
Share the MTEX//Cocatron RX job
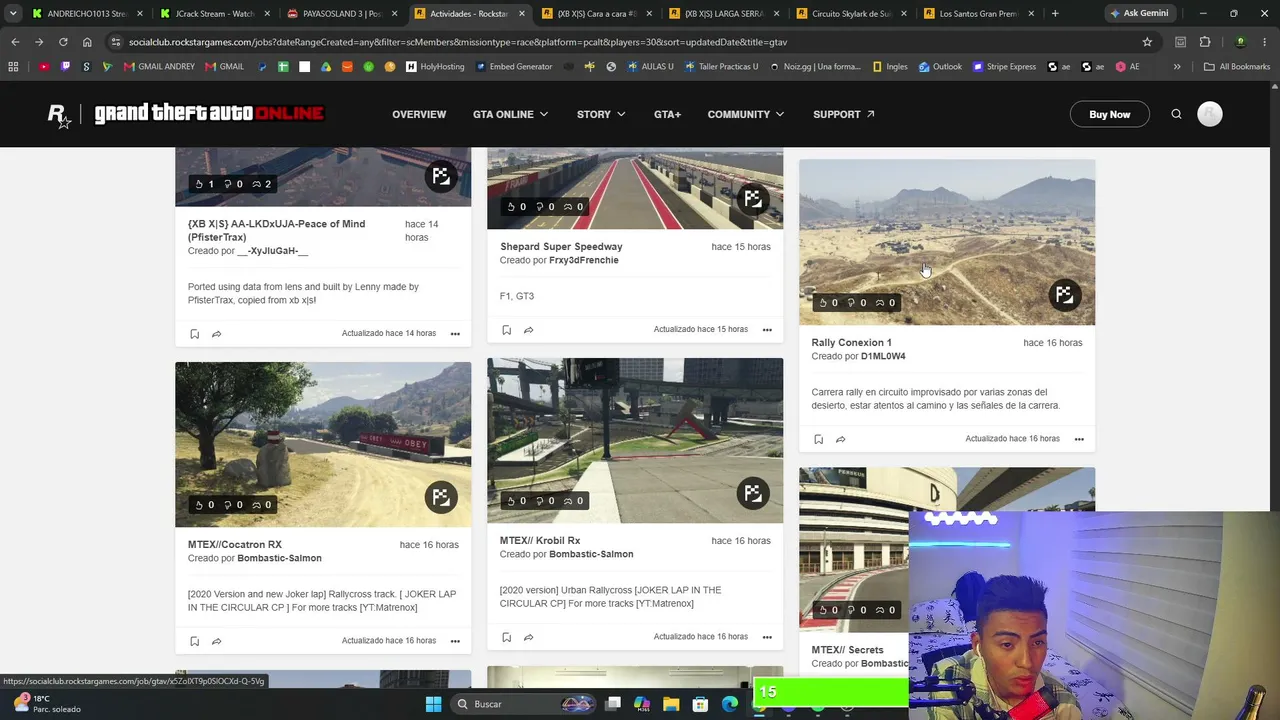pyautogui.click(x=216, y=641)
